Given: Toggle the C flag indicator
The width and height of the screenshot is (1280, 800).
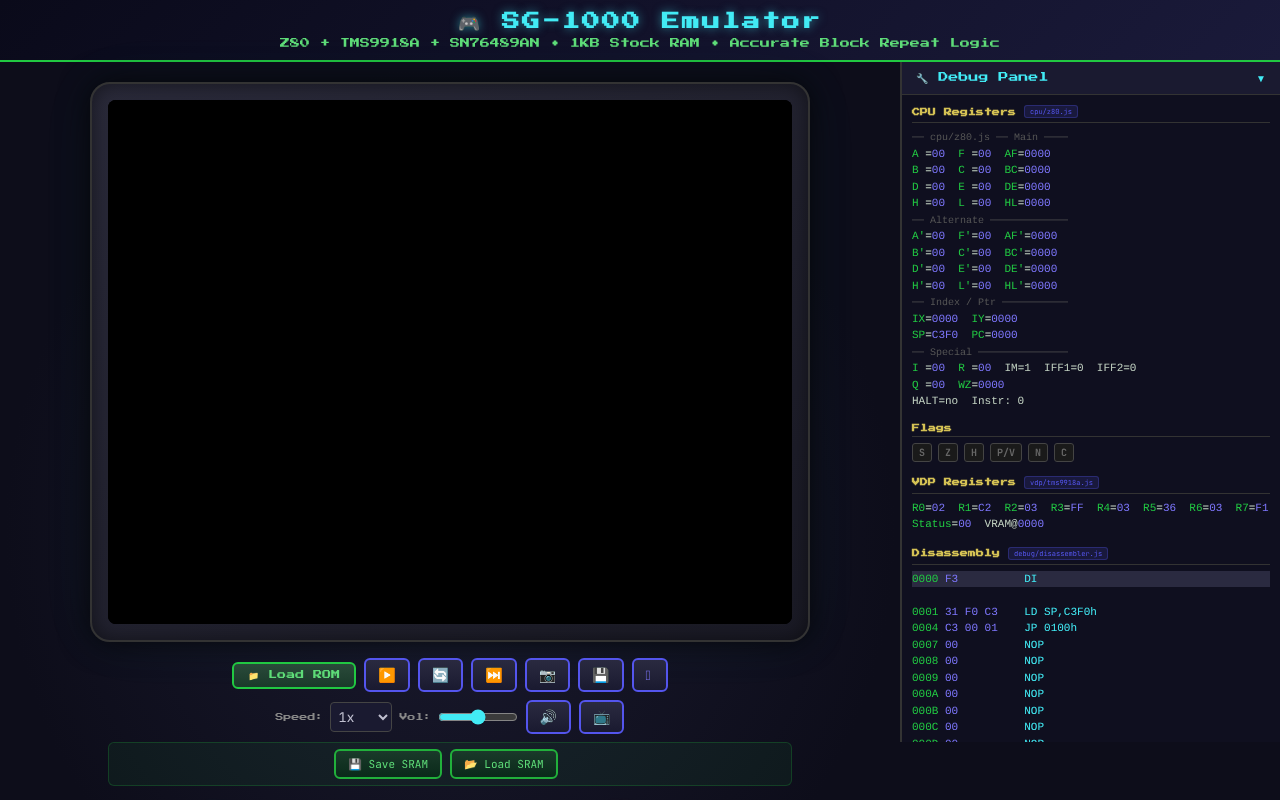Looking at the screenshot, I should click(1064, 453).
